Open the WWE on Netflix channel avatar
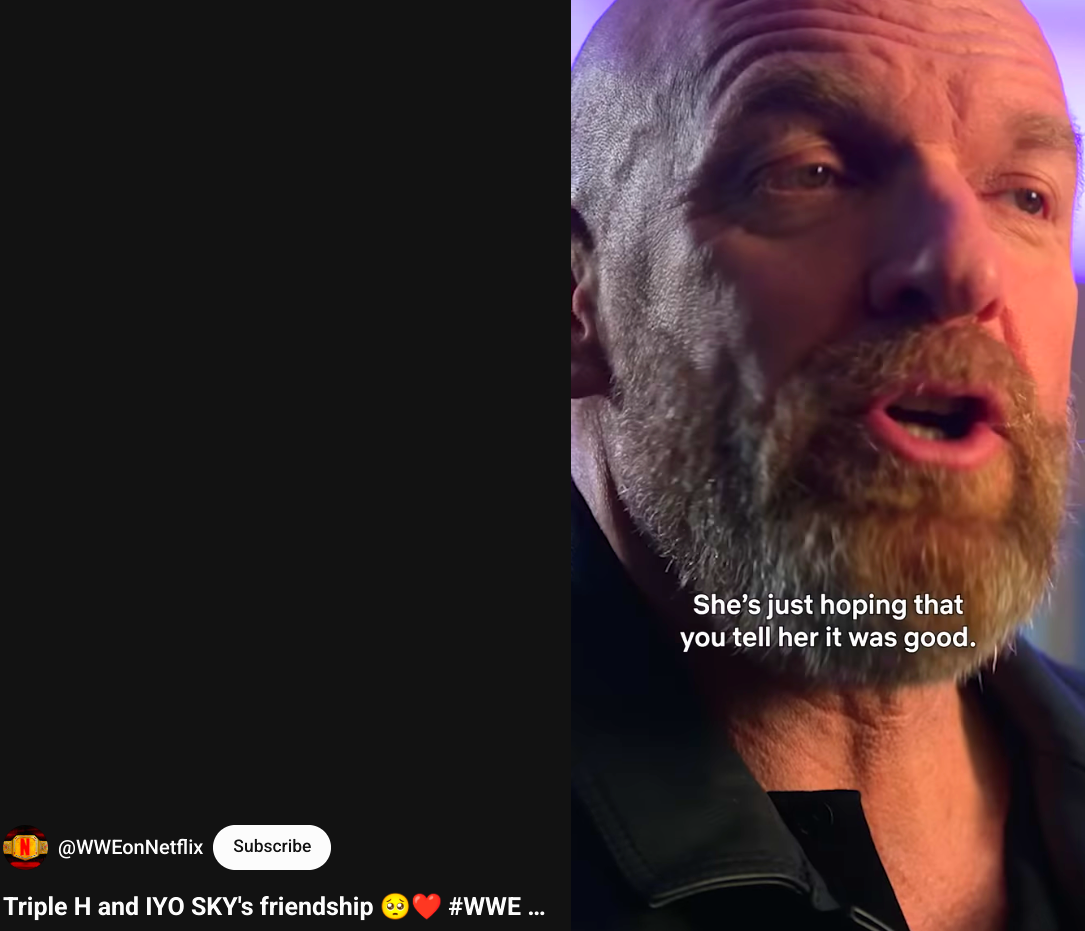 26,847
